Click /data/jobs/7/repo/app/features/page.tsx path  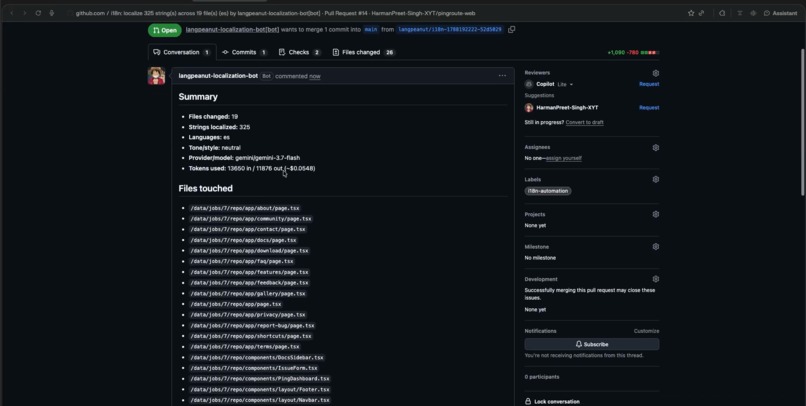[249, 272]
